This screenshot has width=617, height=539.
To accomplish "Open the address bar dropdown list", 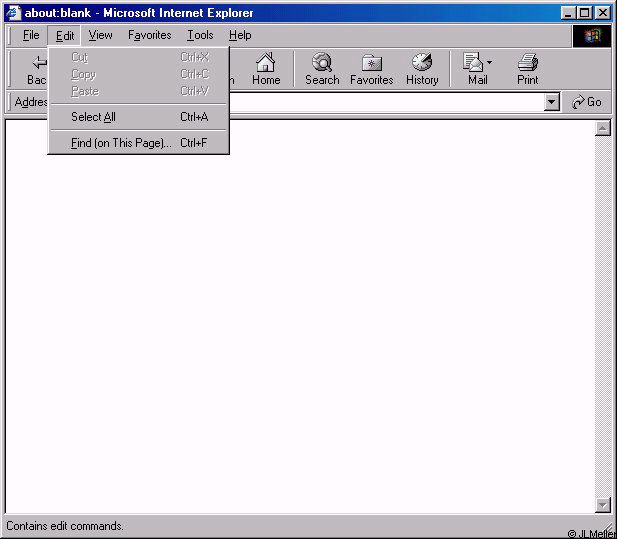I will [552, 102].
